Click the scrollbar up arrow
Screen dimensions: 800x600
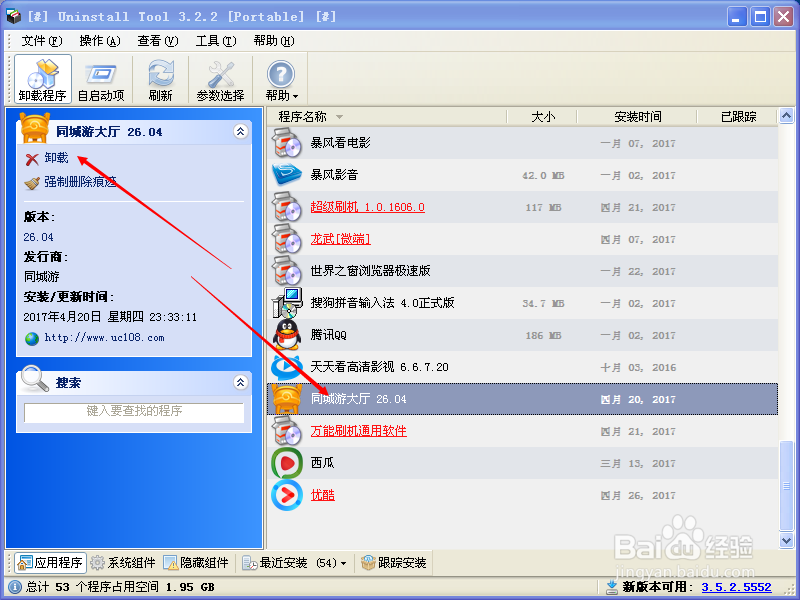786,116
